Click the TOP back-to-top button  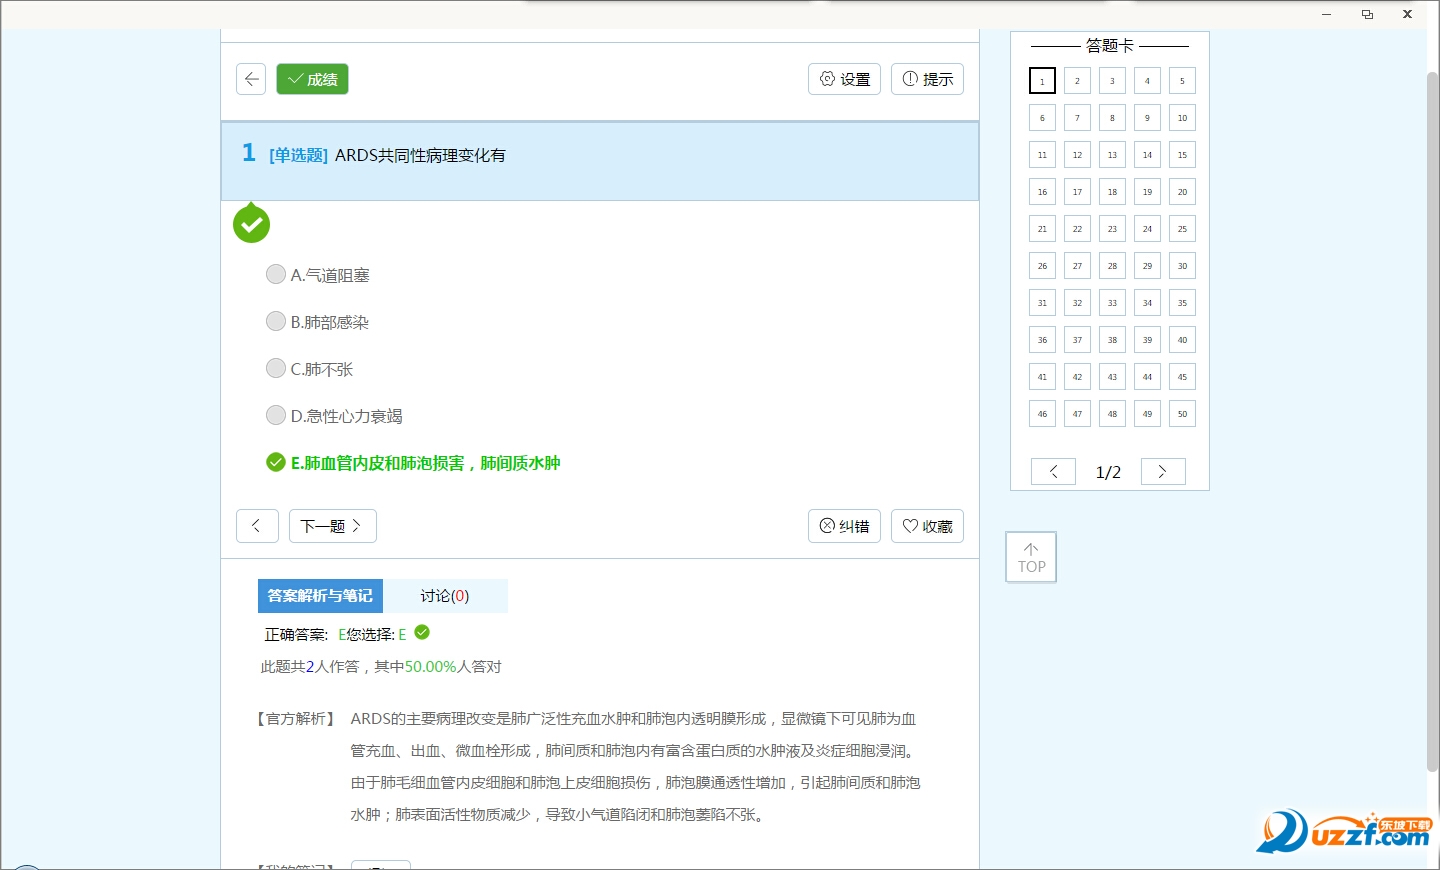(x=1031, y=557)
